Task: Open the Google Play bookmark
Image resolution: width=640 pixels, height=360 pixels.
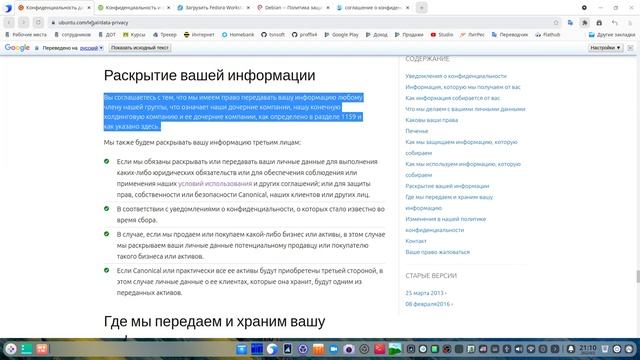Action: (341, 35)
